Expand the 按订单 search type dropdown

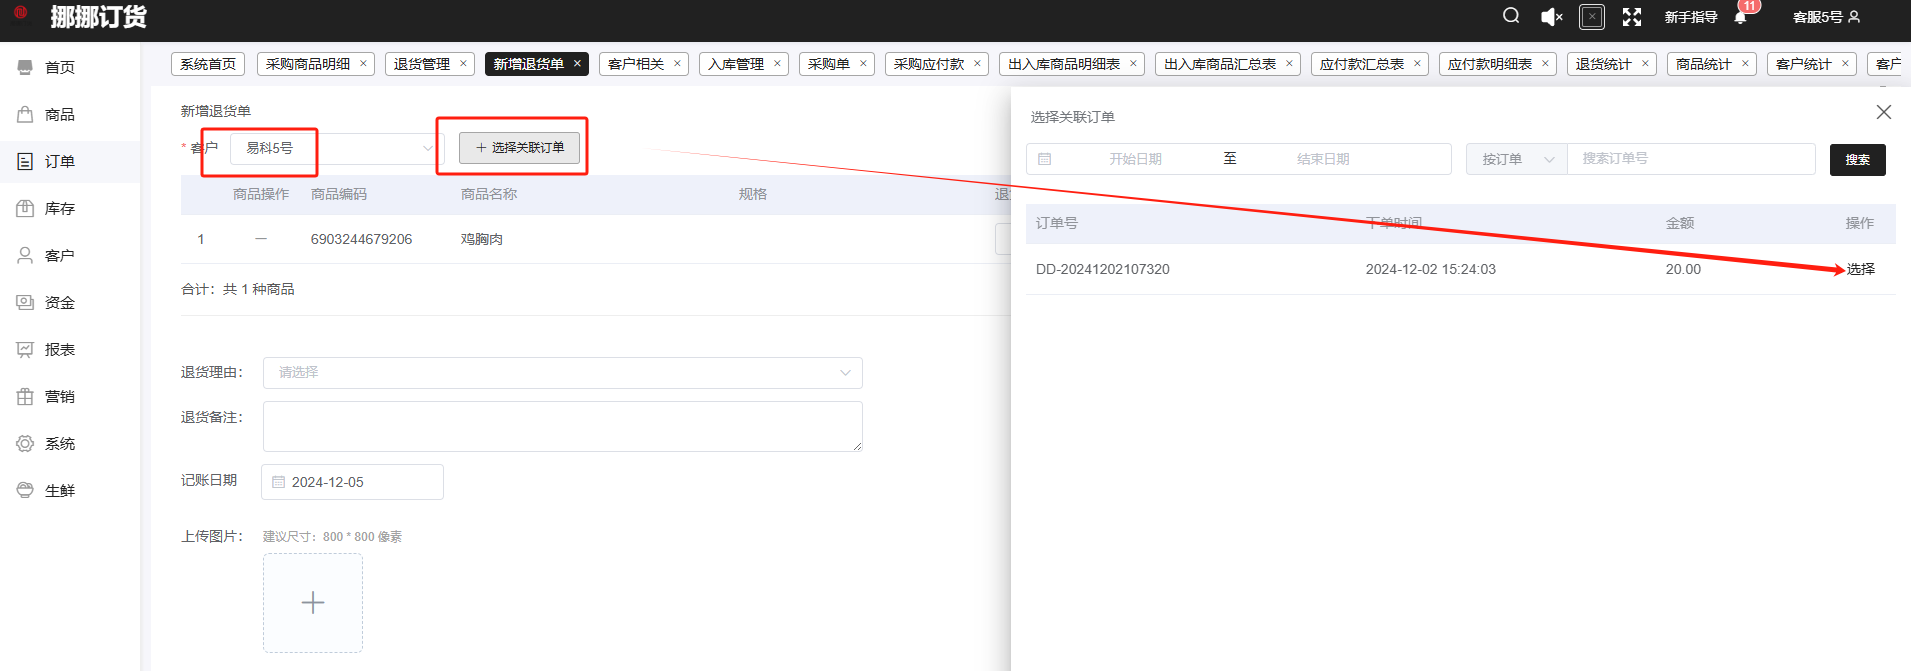[x=1516, y=160]
